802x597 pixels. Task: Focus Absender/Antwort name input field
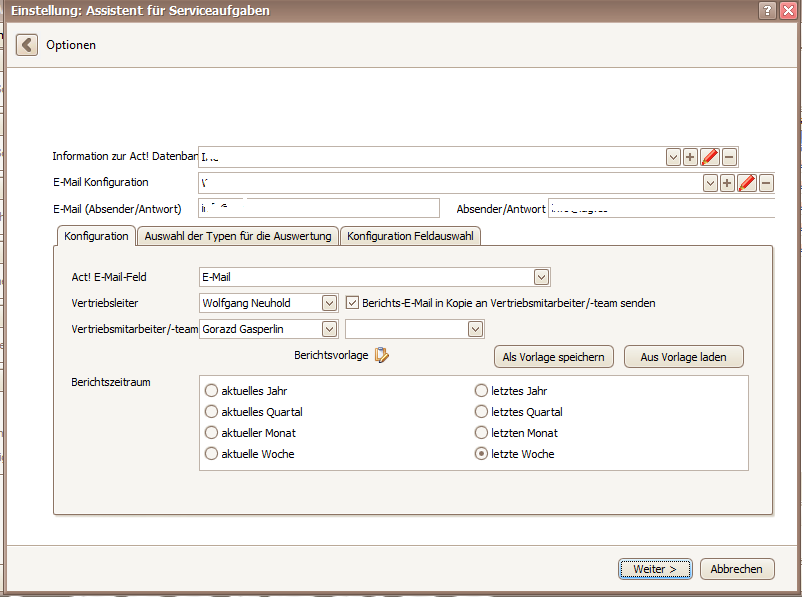661,208
